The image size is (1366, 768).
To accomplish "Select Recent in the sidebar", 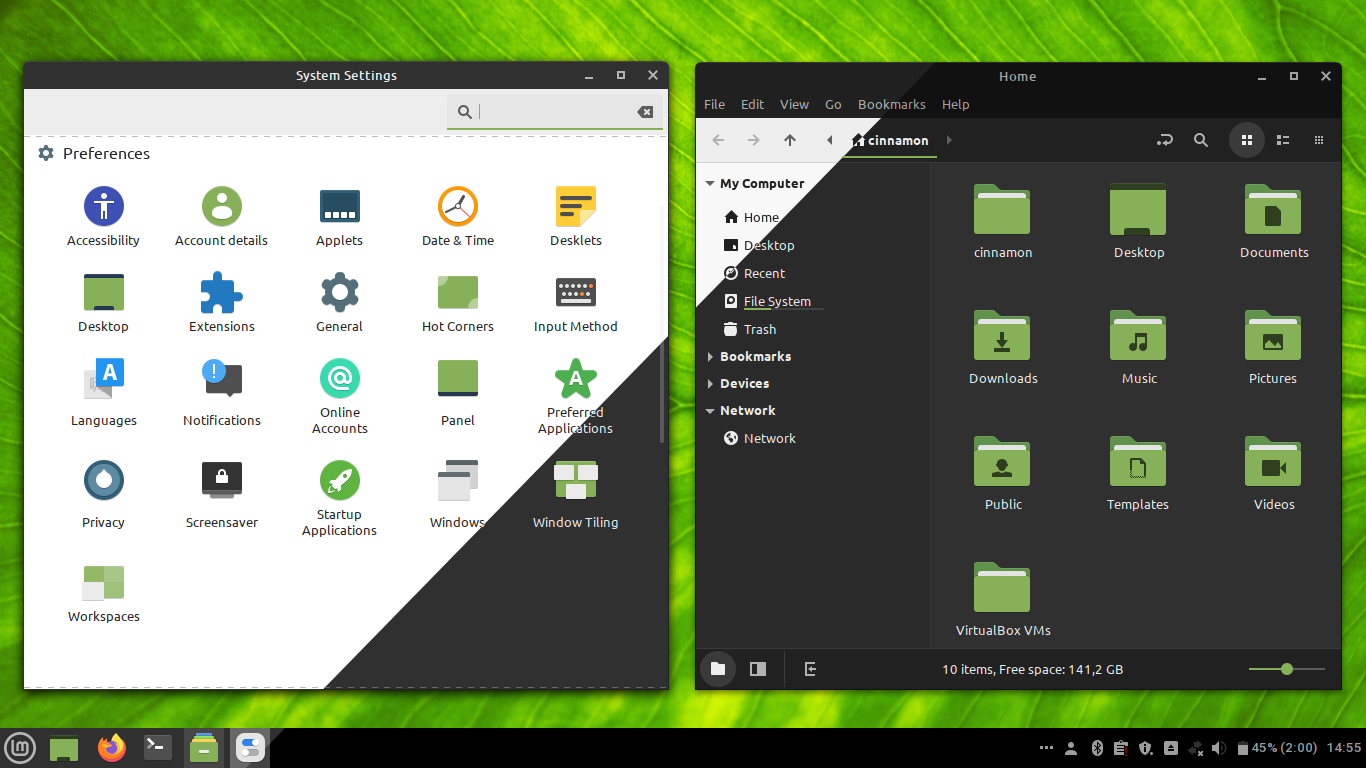I will [x=755, y=273].
